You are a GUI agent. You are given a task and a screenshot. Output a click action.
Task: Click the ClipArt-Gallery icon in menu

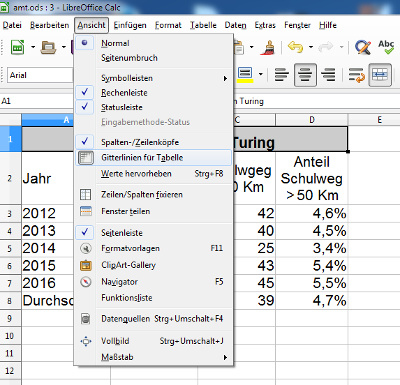click(86, 265)
